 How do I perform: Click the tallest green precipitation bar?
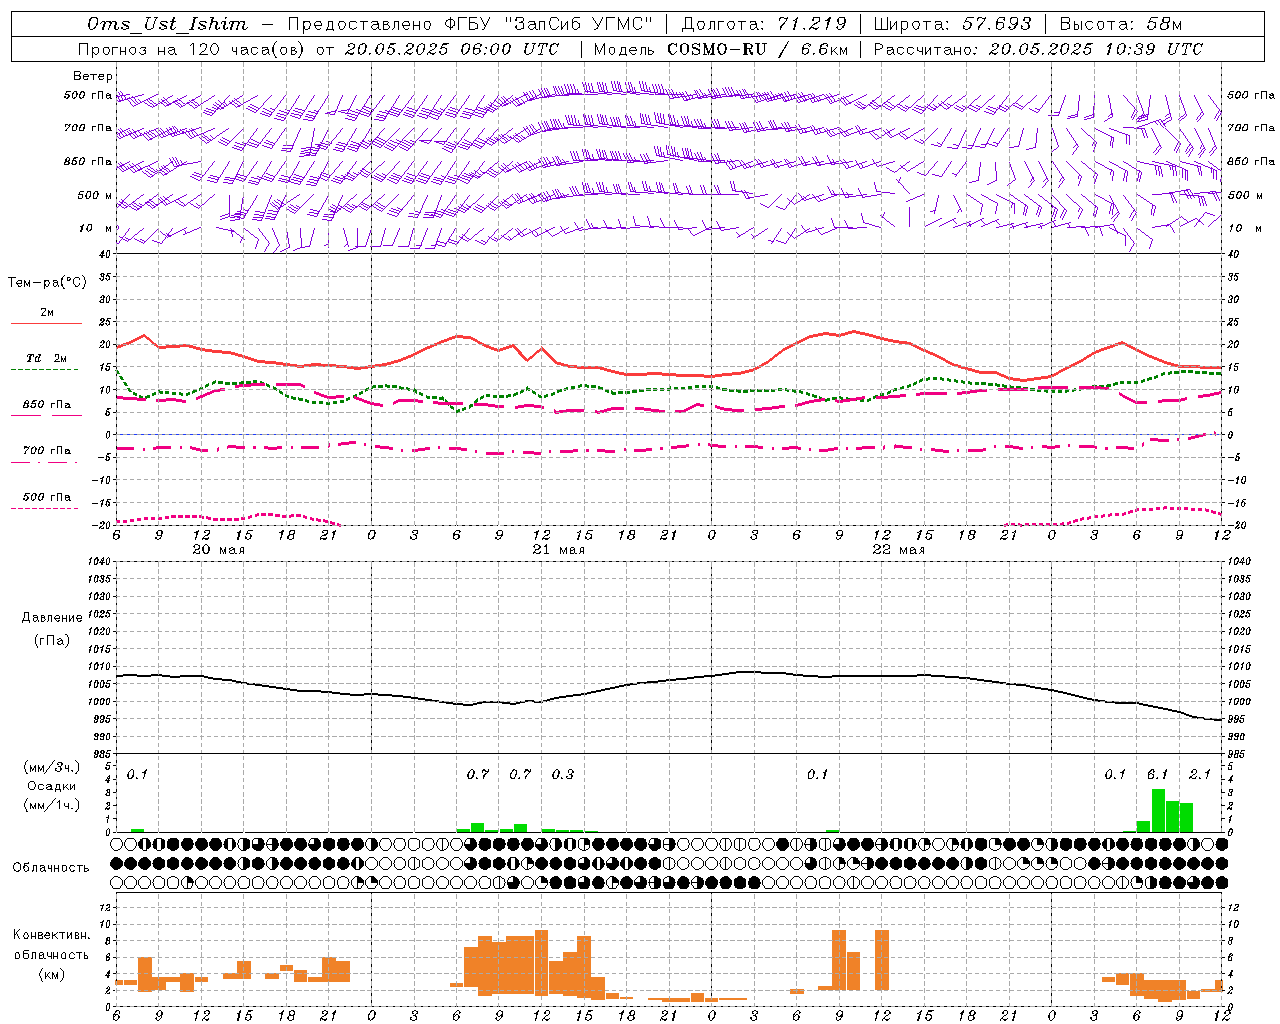[x=1158, y=811]
